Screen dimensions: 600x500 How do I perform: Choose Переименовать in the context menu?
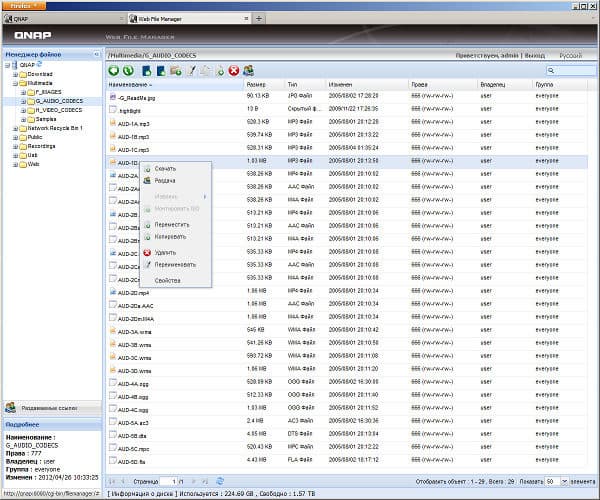tap(176, 265)
